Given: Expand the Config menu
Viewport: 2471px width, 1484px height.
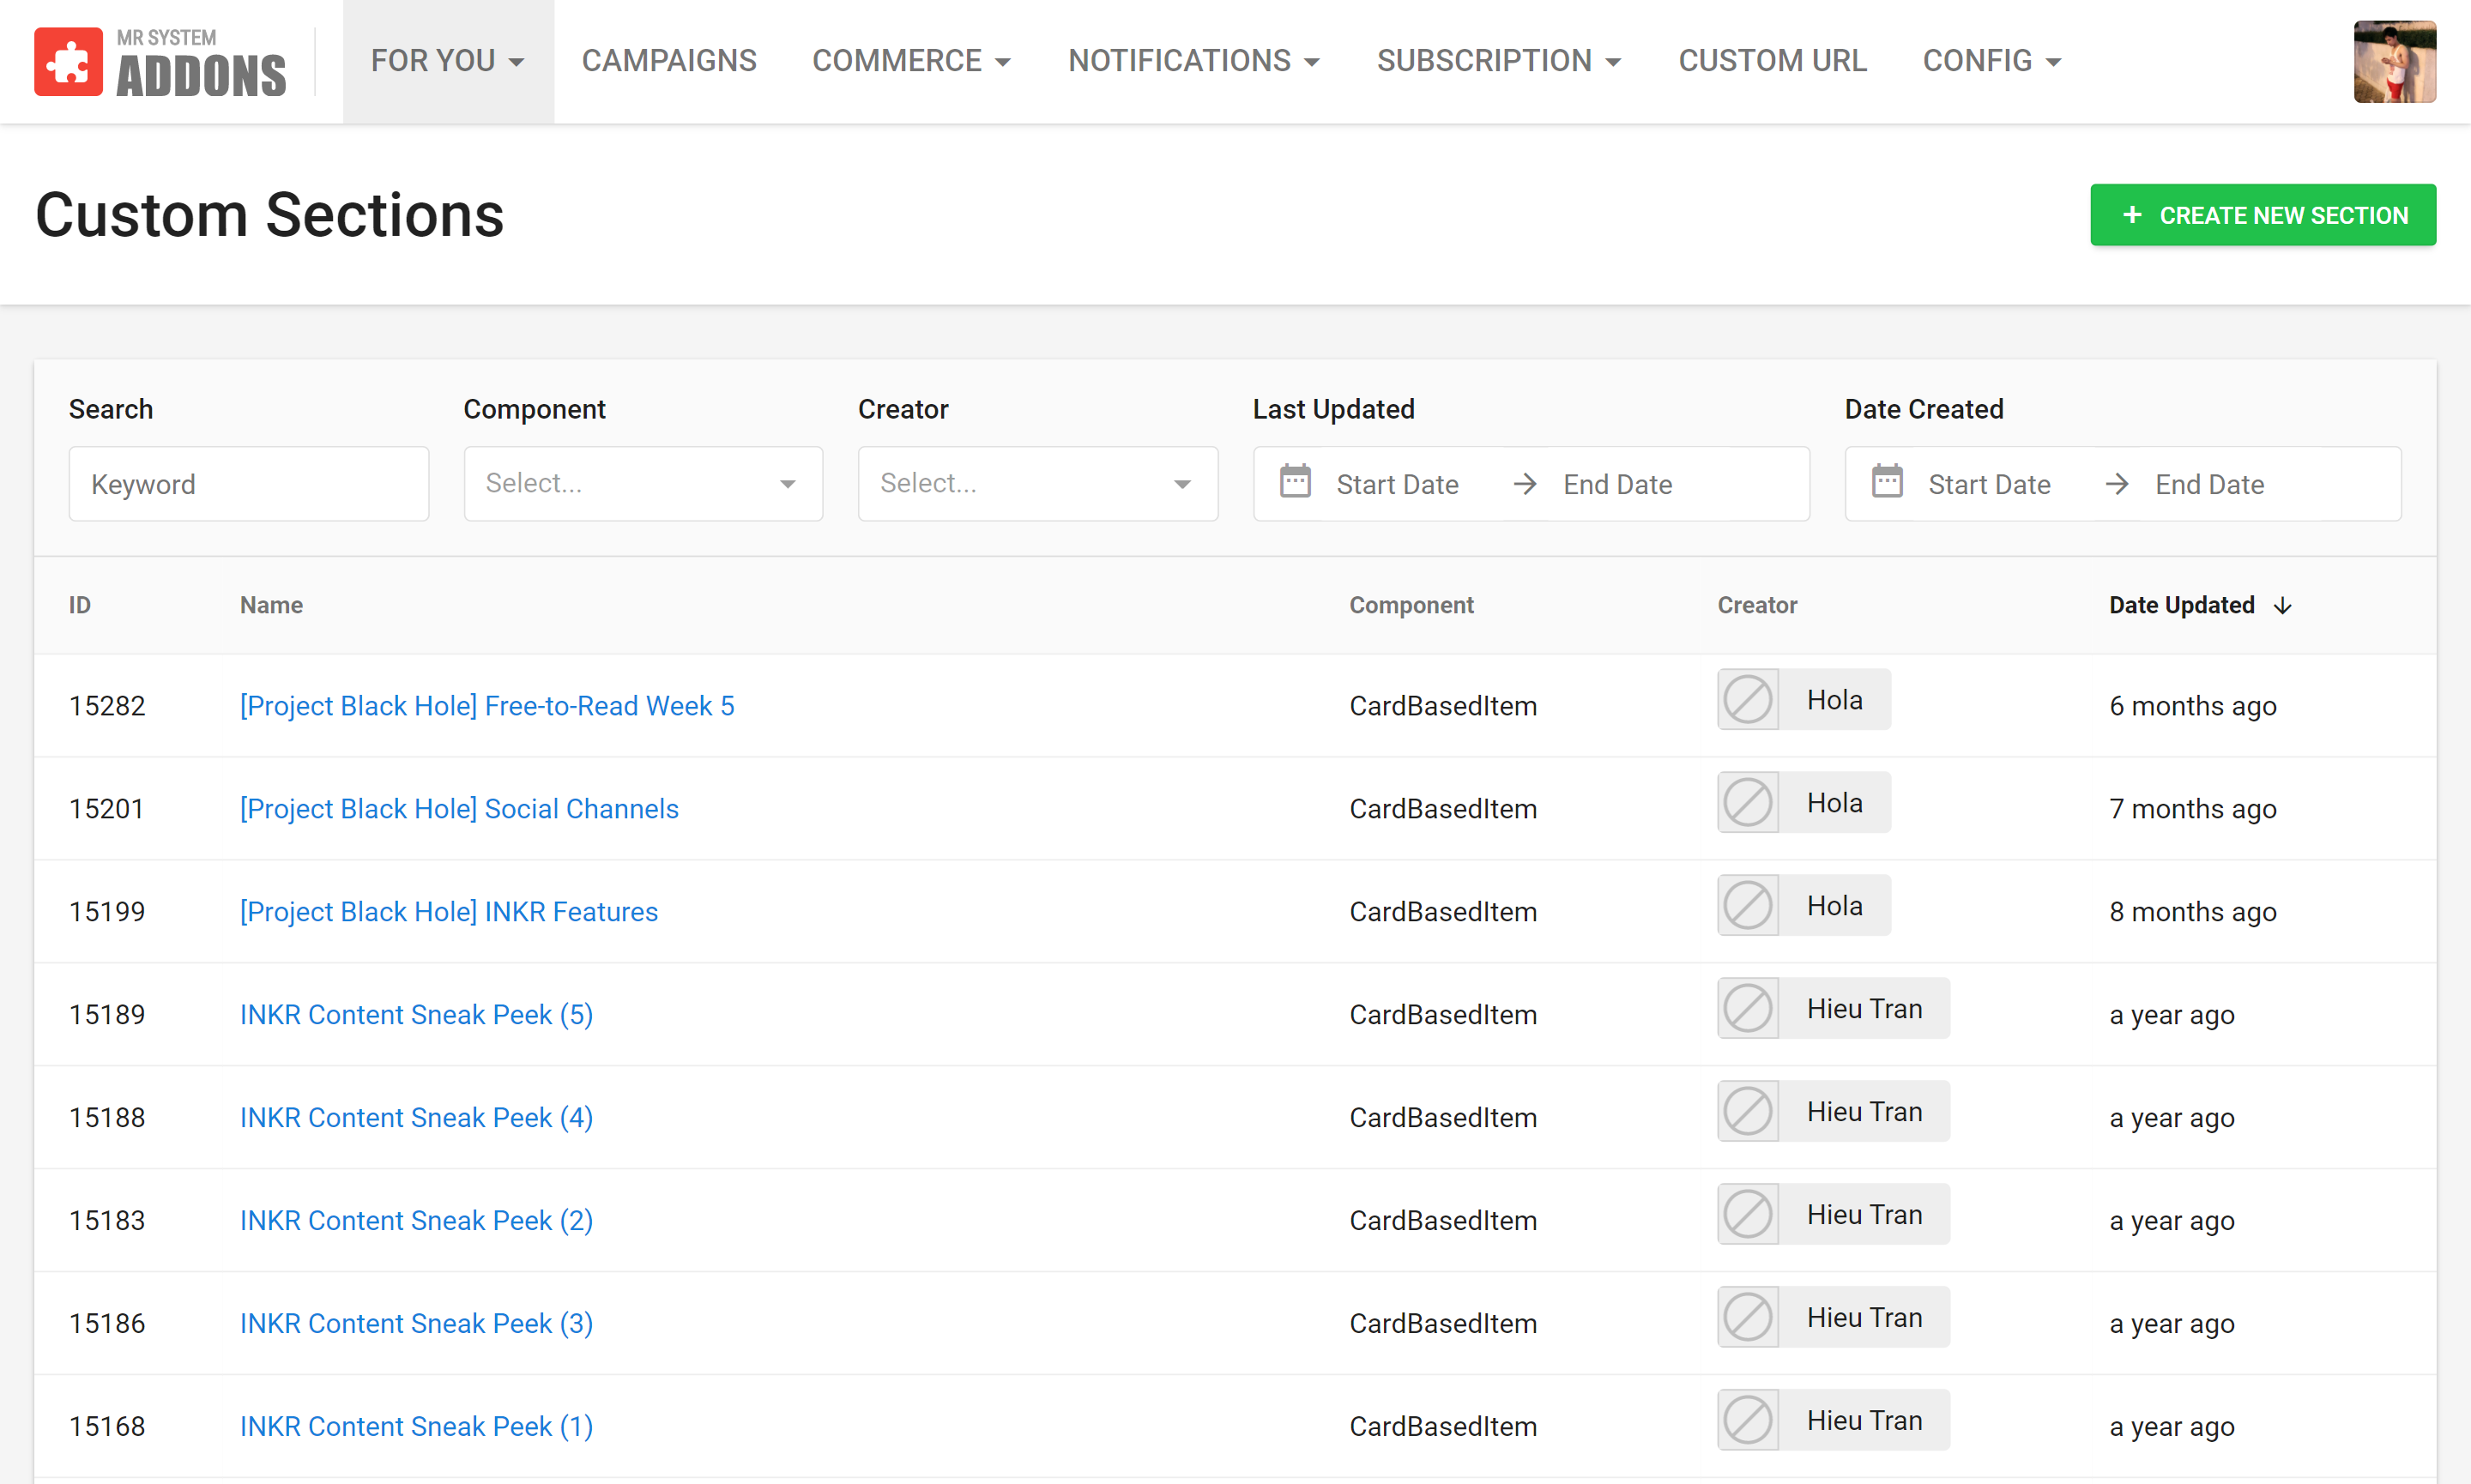Looking at the screenshot, I should point(1991,61).
